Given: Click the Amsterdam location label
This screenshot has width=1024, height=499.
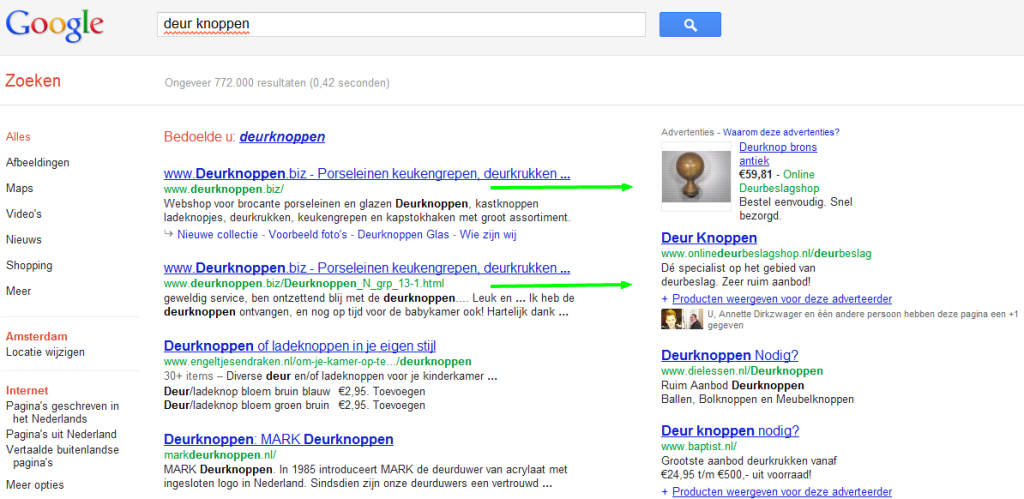Looking at the screenshot, I should [37, 336].
